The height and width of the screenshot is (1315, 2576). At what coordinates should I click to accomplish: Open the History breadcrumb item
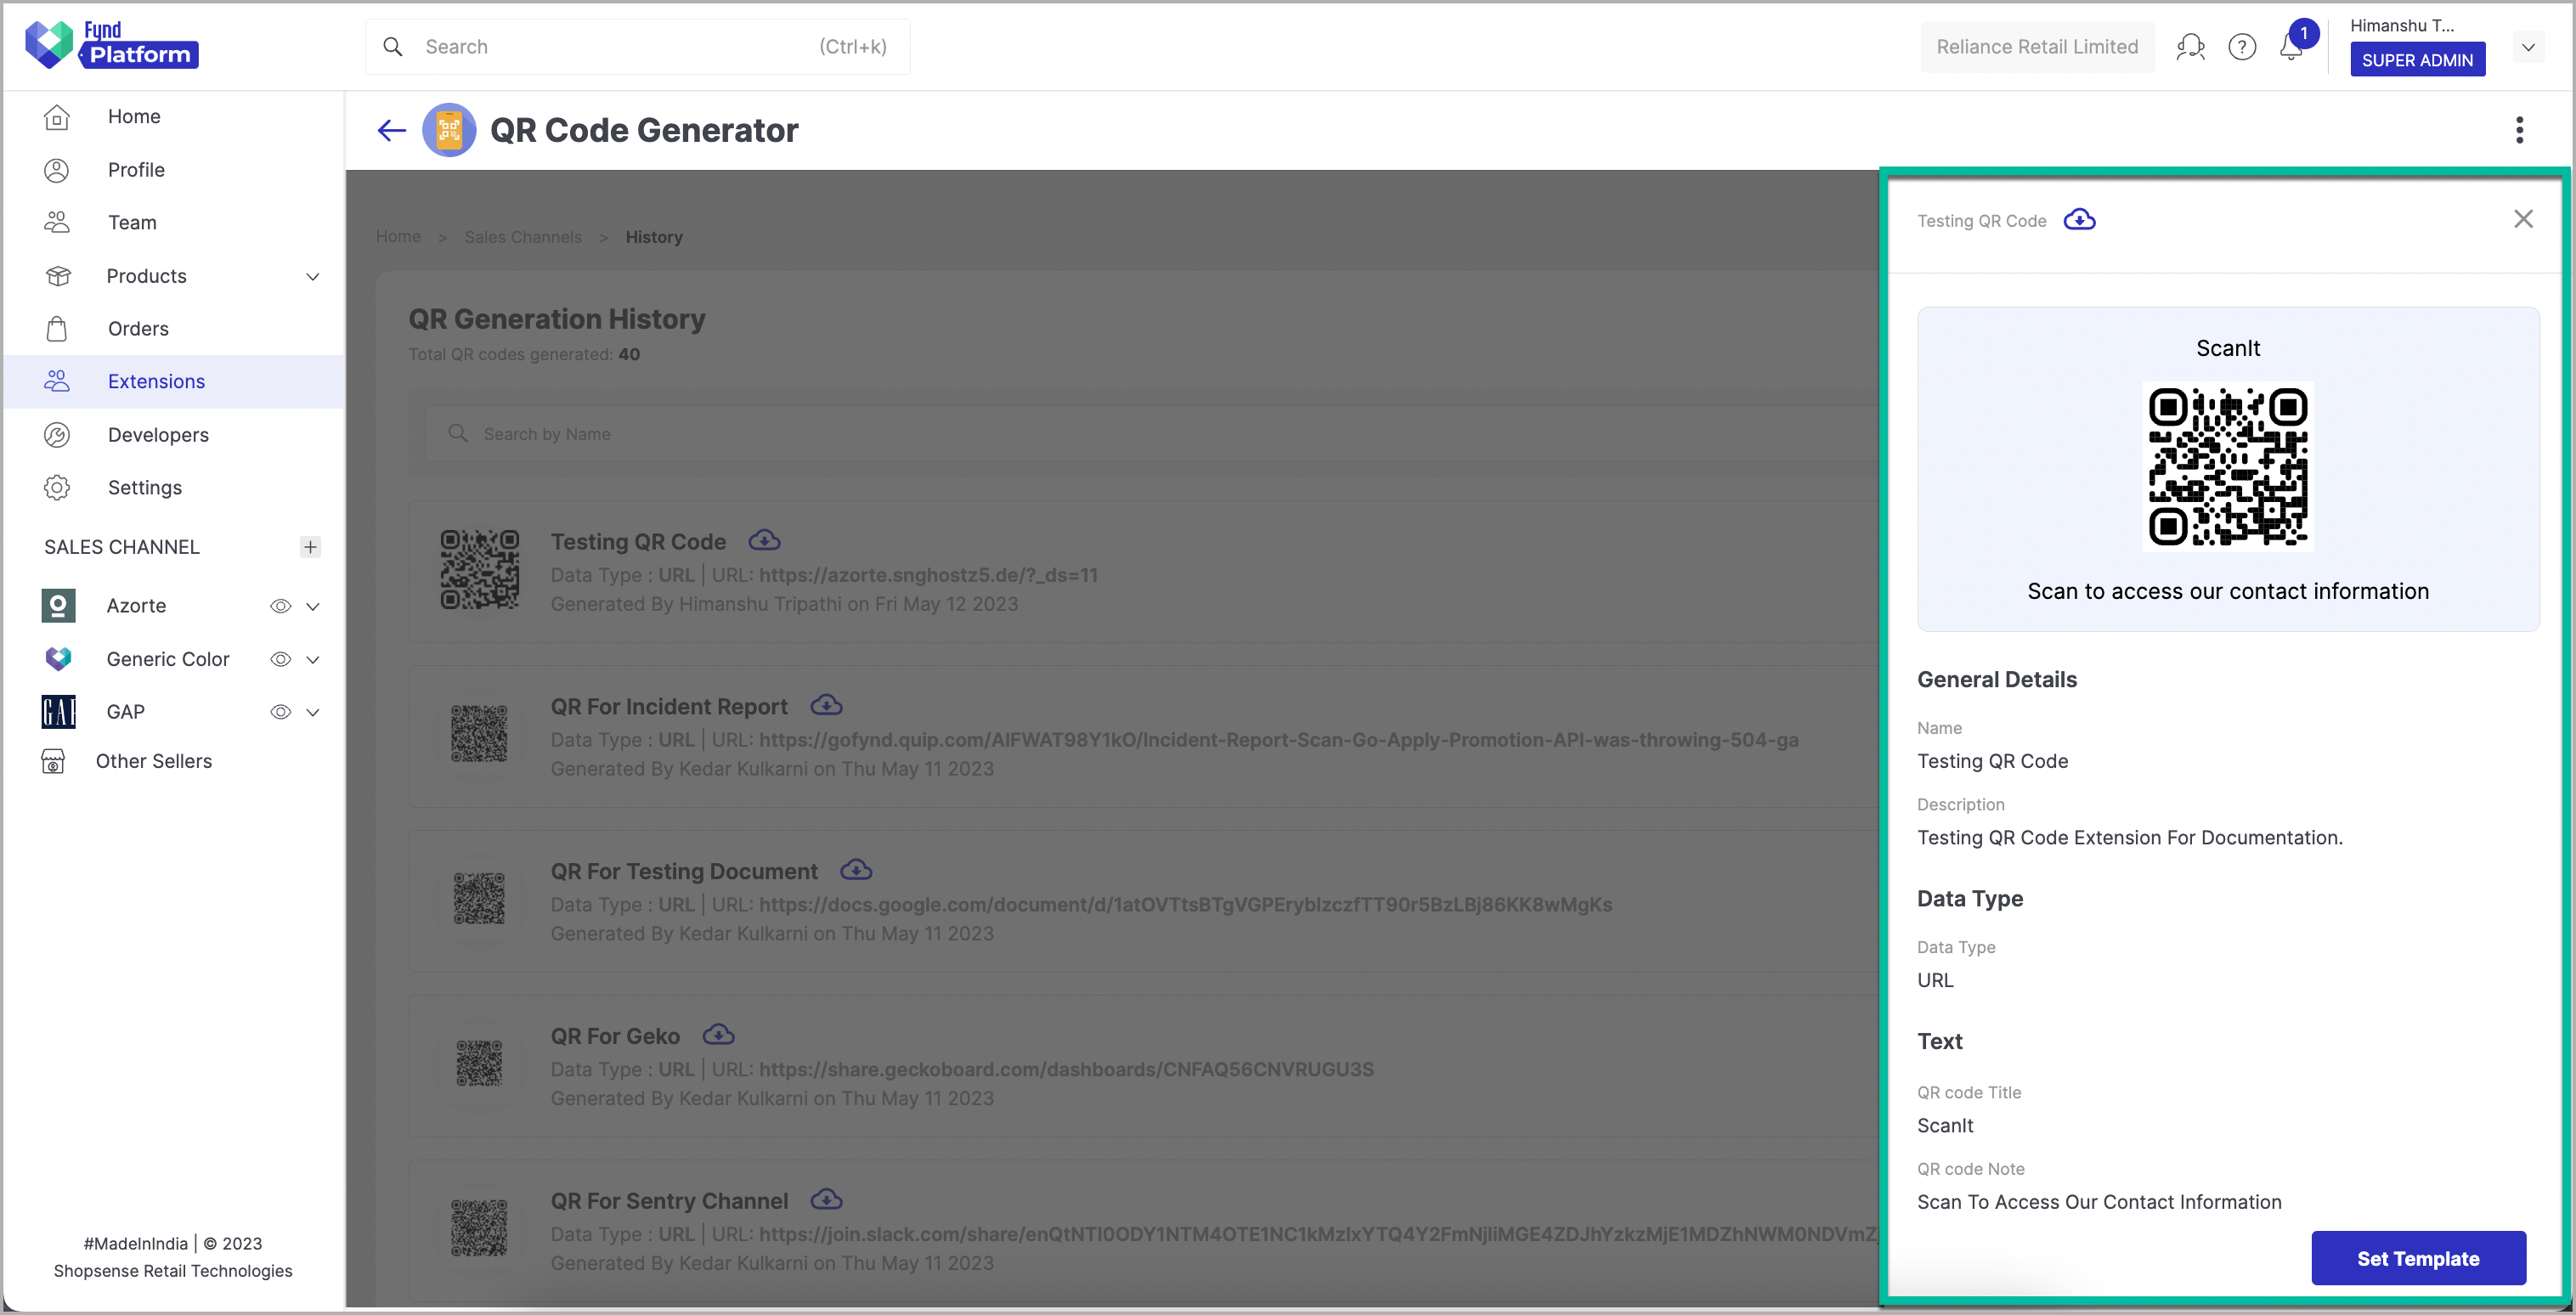tap(654, 236)
